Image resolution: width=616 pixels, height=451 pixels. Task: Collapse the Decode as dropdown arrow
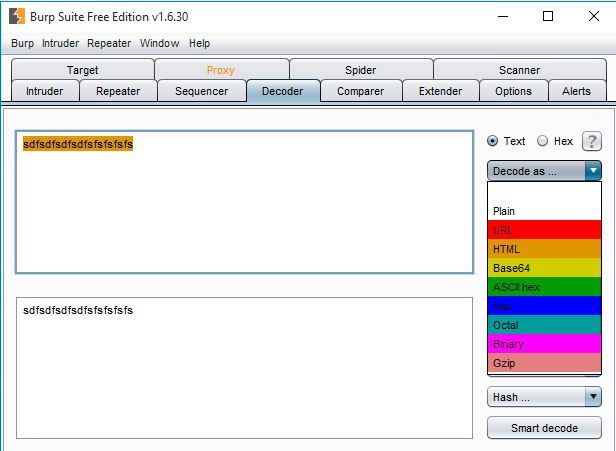pyautogui.click(x=593, y=171)
